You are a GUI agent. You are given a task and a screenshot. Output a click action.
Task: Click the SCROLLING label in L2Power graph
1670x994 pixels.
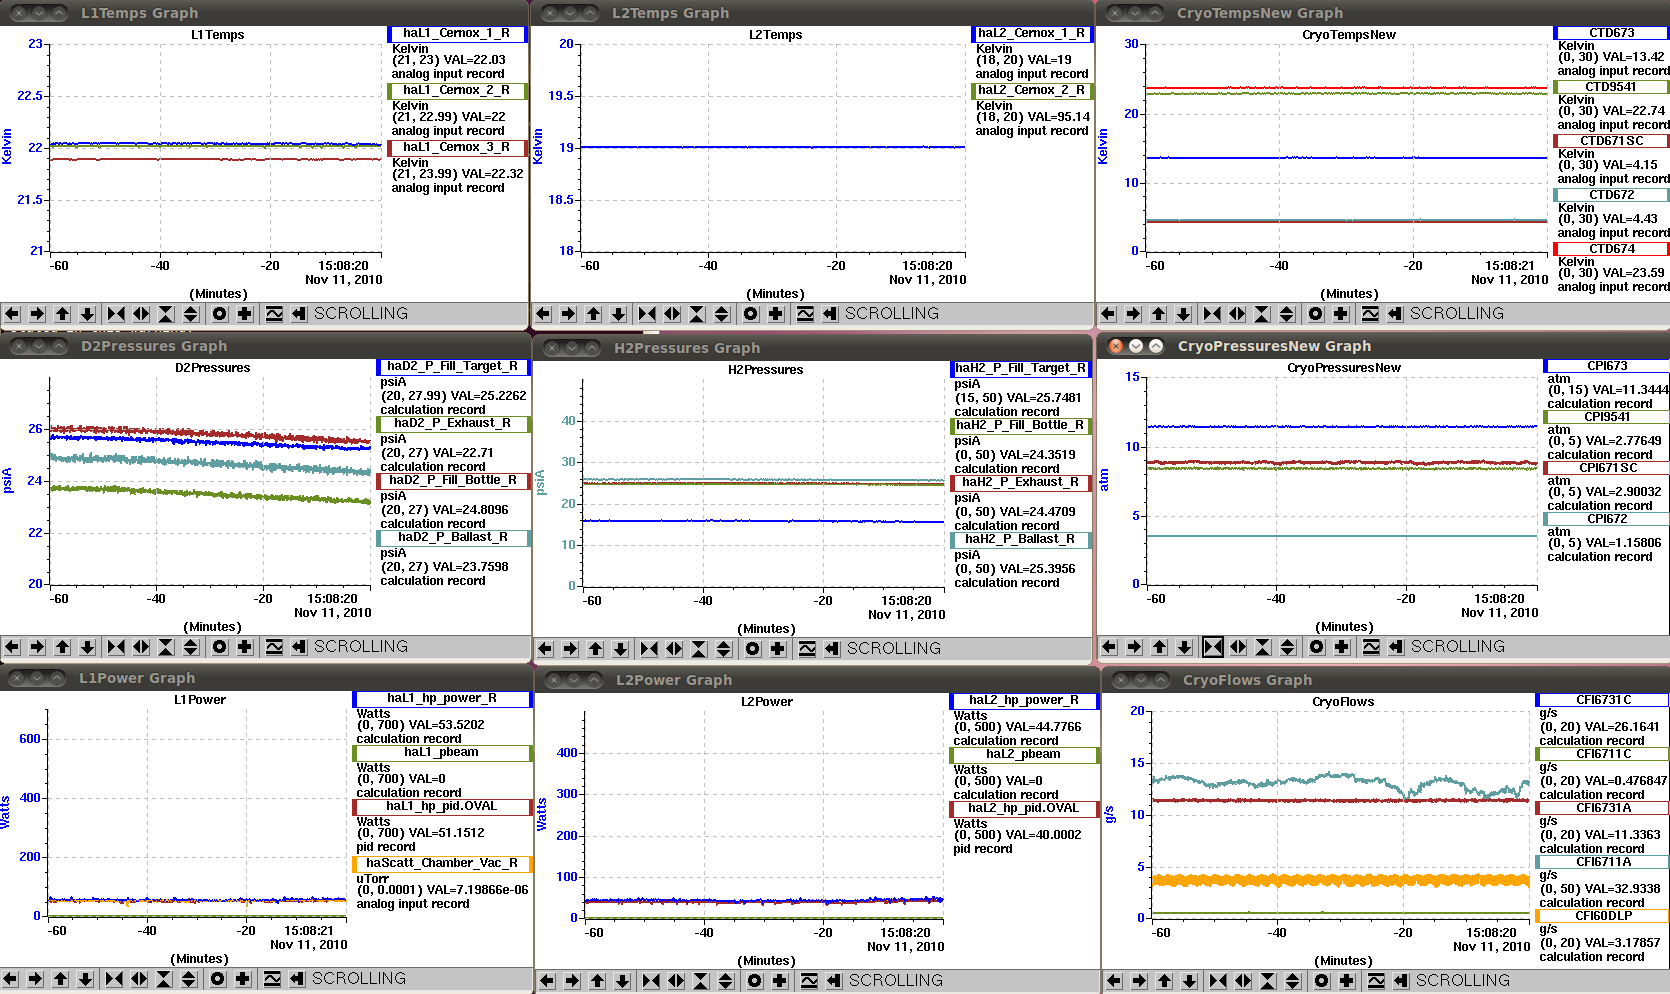(x=896, y=981)
